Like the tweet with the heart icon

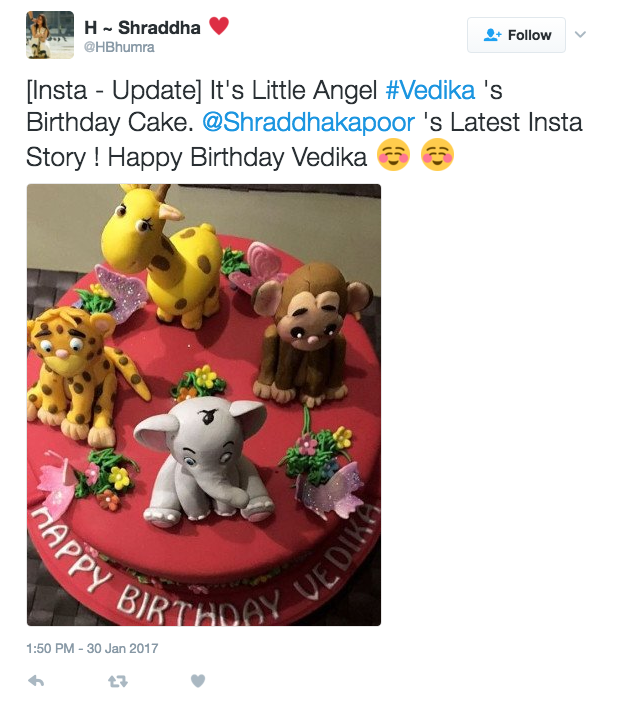pos(198,681)
